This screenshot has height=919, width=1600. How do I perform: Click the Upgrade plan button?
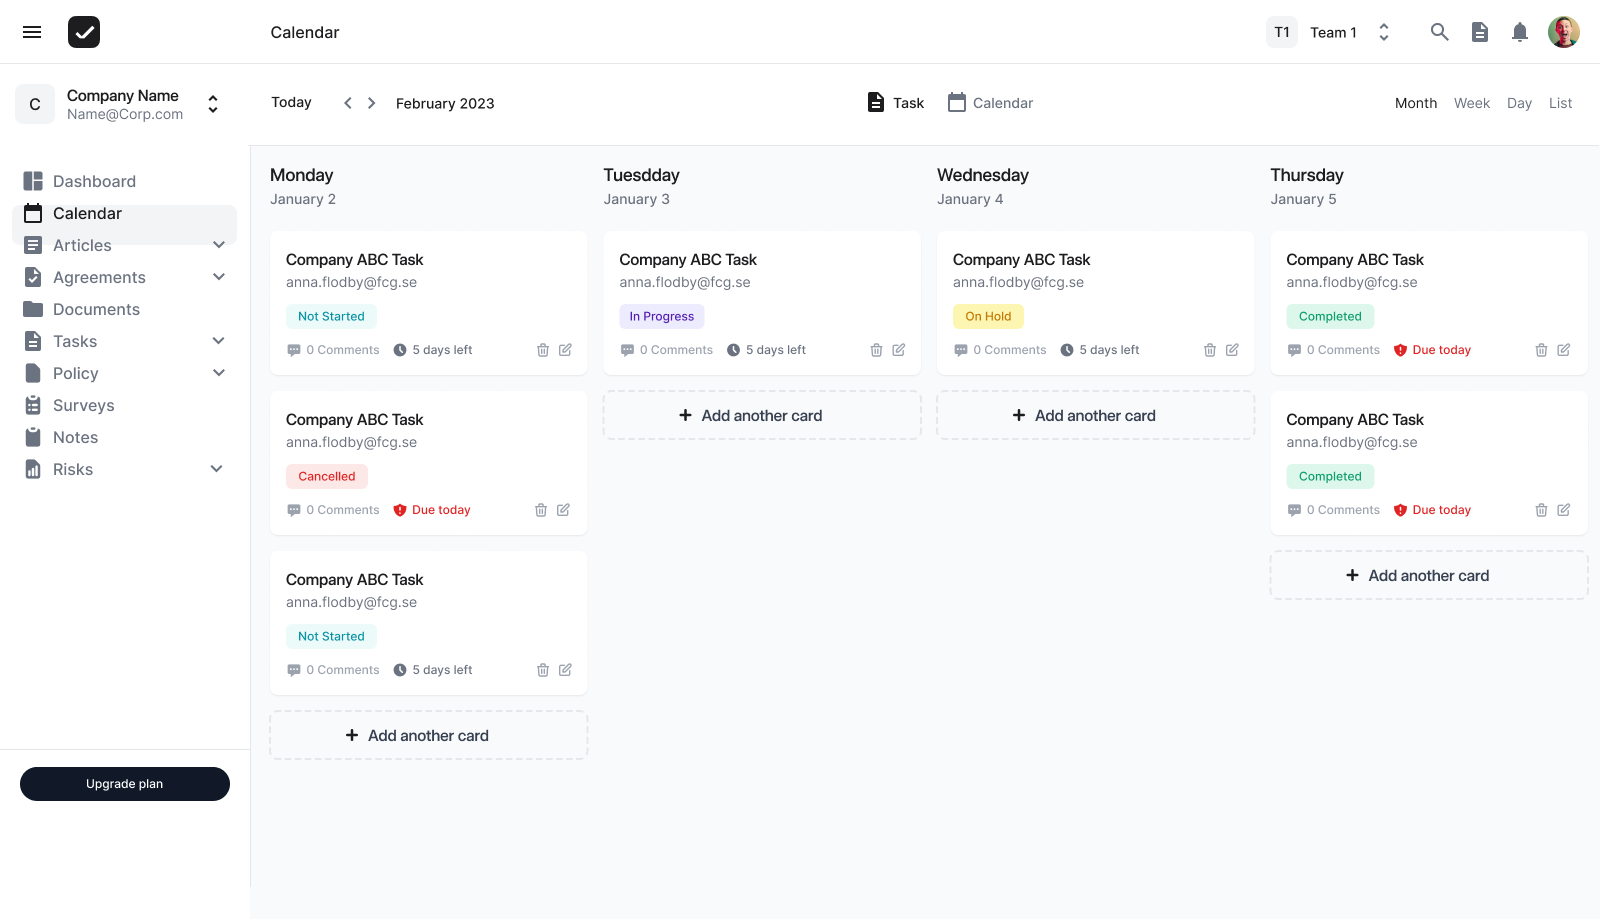point(124,783)
